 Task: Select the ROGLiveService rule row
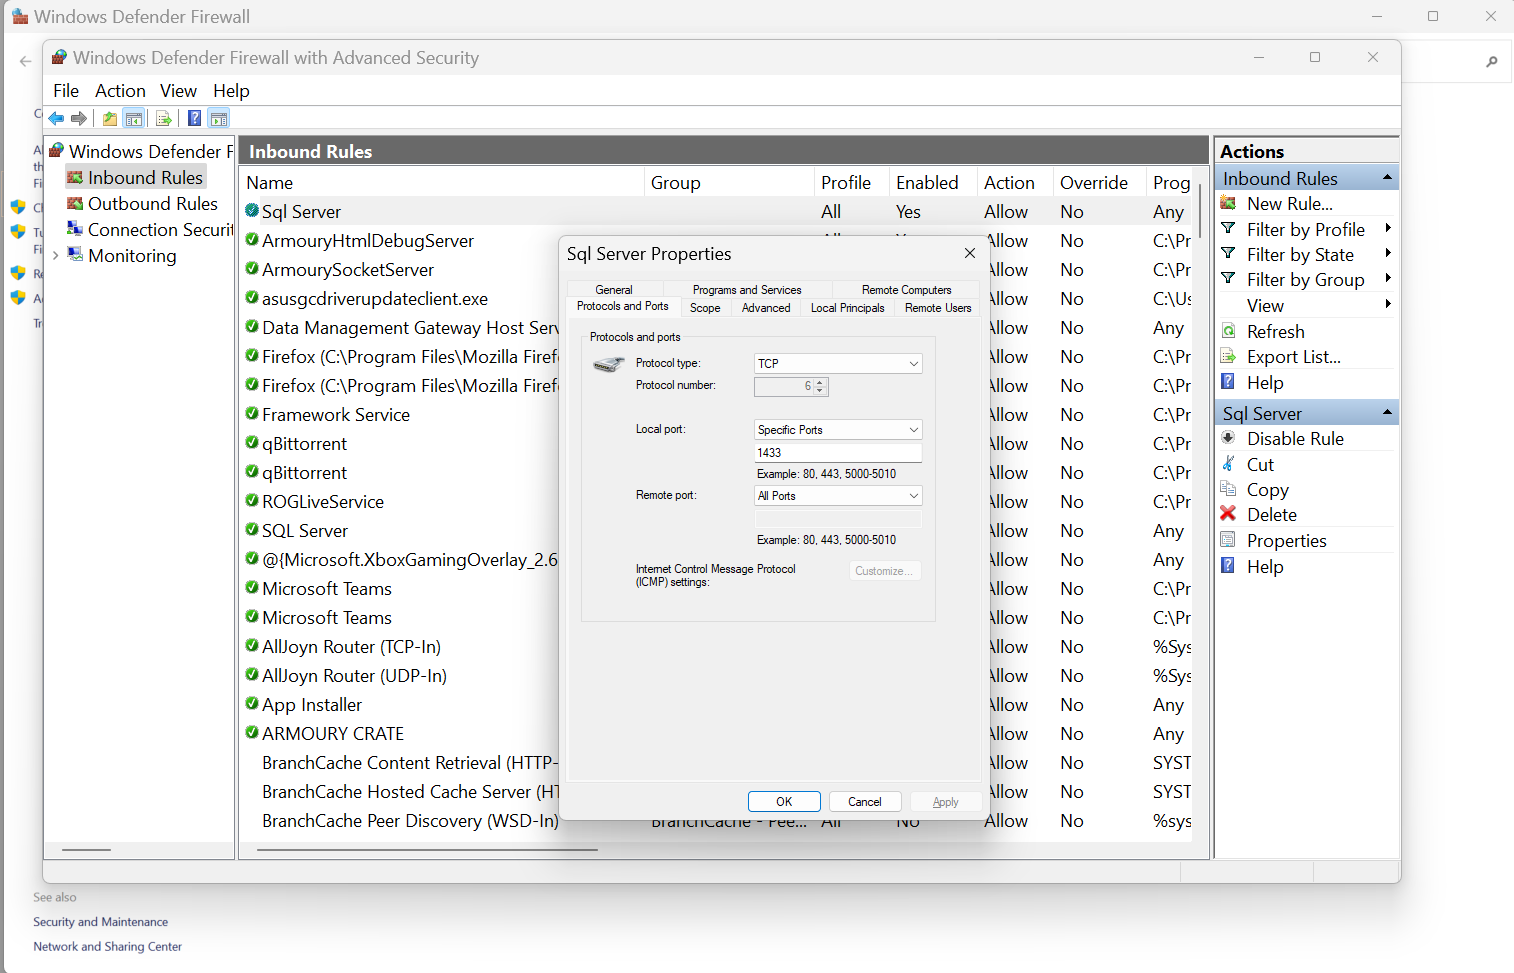[322, 501]
